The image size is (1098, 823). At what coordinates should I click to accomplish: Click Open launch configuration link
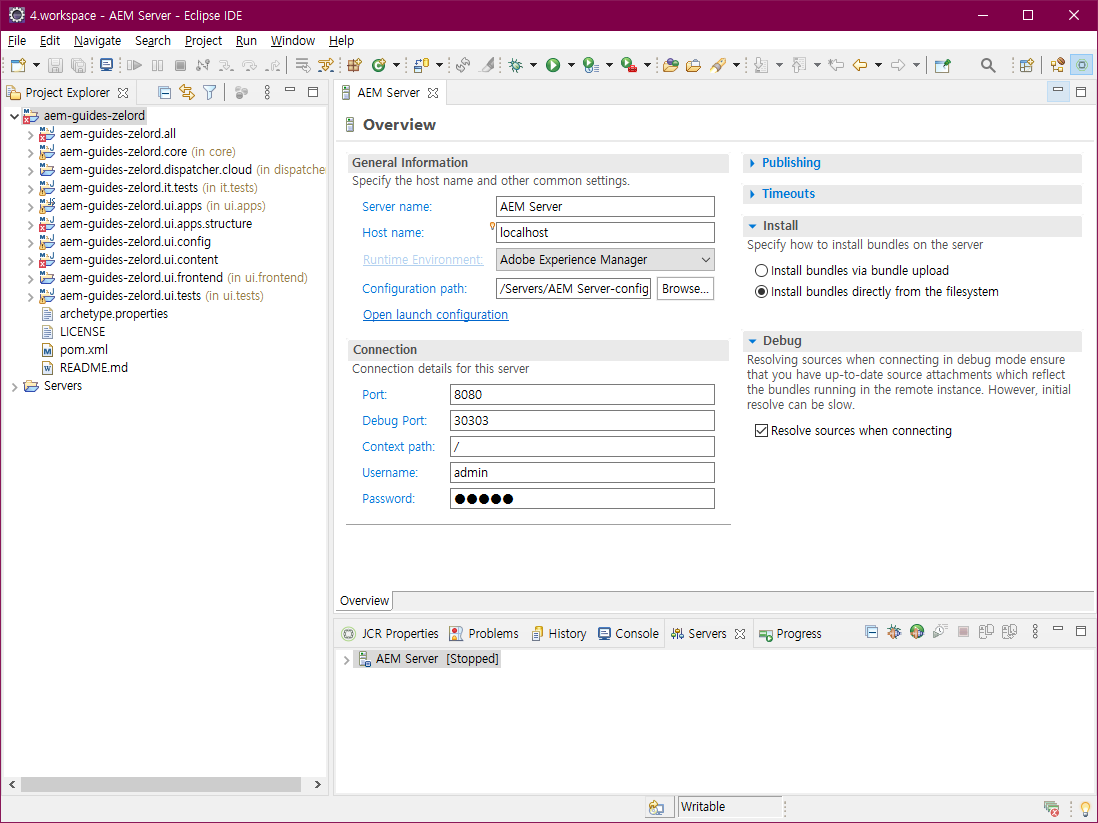pos(436,314)
